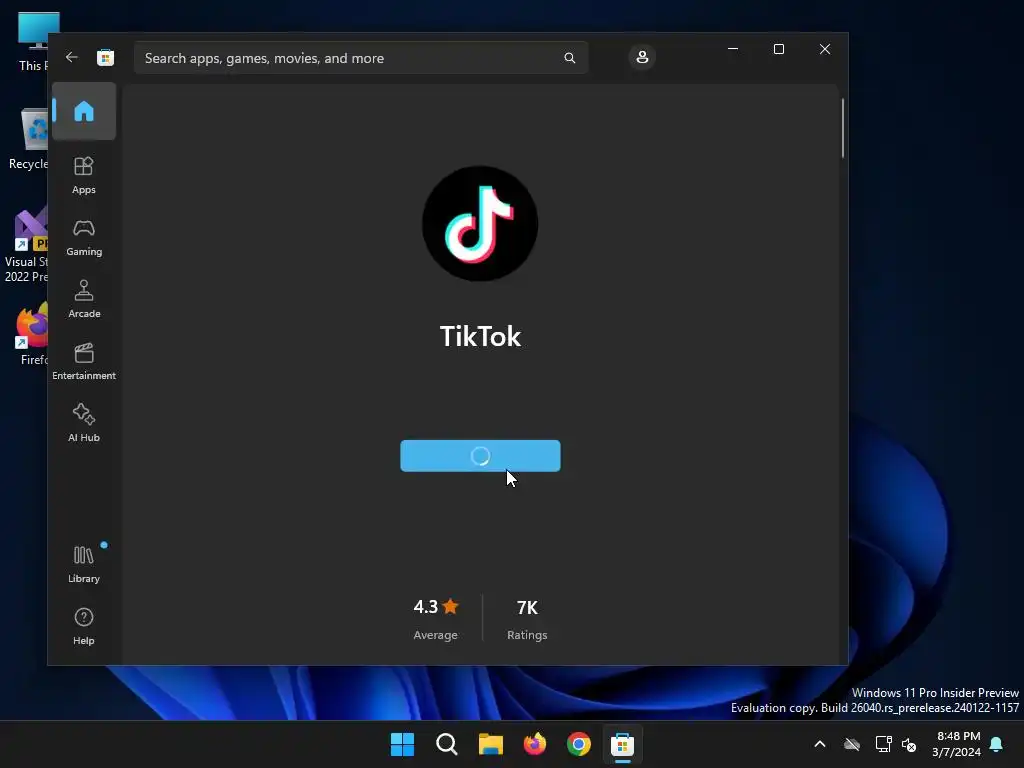The width and height of the screenshot is (1024, 768).
Task: Click the search magnifier icon
Action: (x=569, y=58)
